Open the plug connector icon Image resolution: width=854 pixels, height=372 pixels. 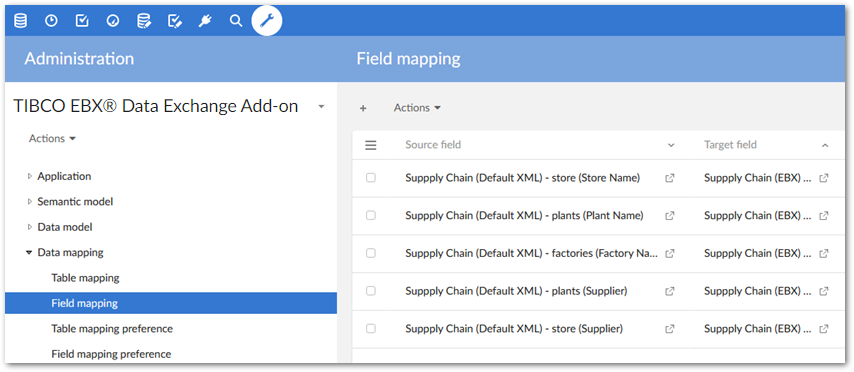(x=205, y=21)
